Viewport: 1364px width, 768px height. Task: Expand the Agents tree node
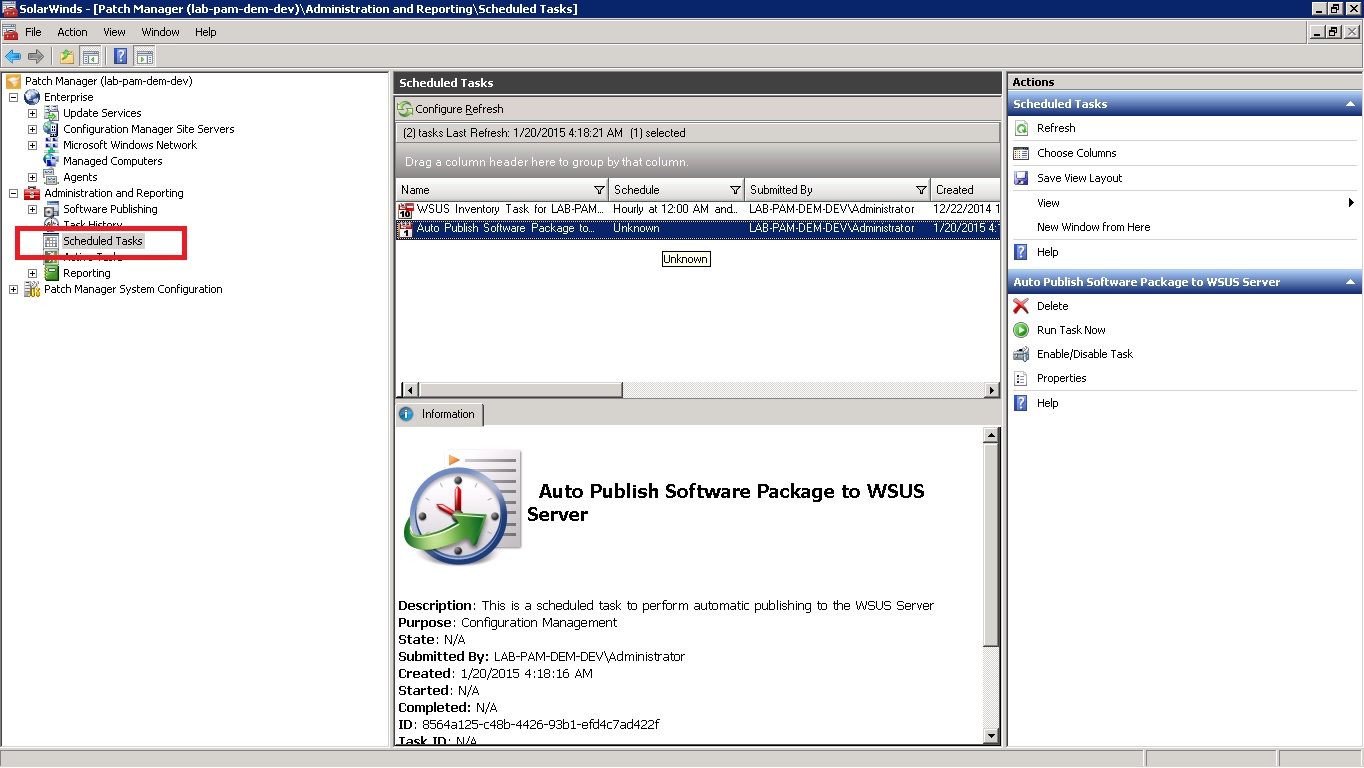coord(32,177)
